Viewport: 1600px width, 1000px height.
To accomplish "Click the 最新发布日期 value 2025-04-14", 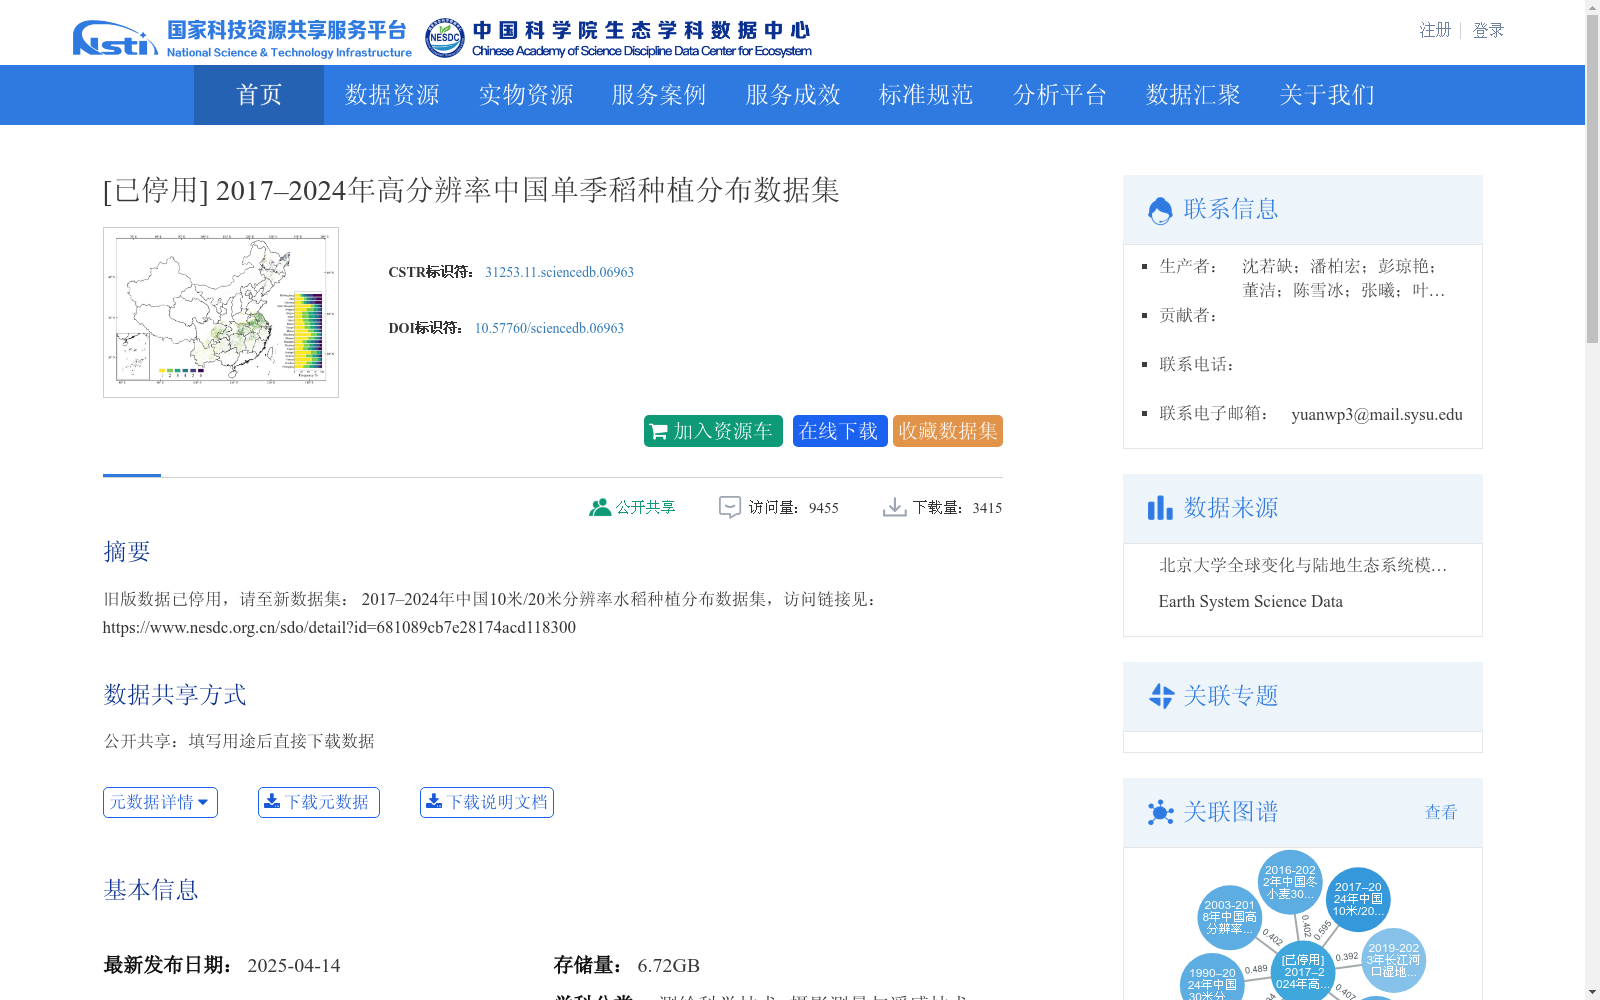I will coord(294,965).
